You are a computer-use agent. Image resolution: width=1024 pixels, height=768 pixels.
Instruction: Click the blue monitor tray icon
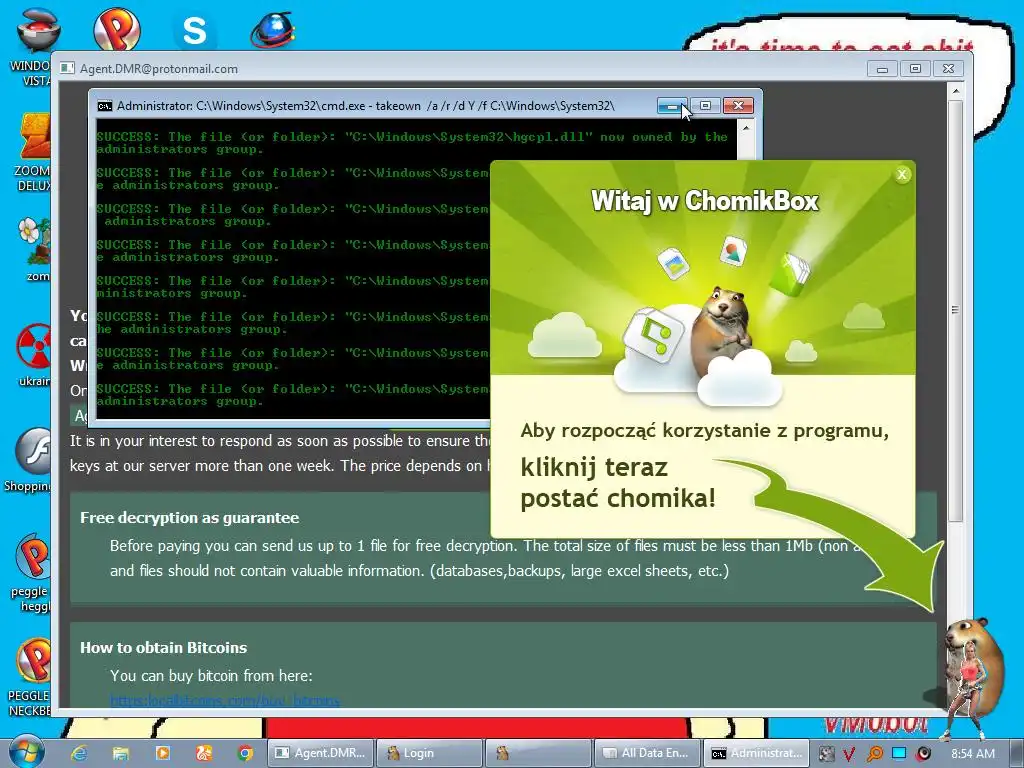[x=899, y=753]
